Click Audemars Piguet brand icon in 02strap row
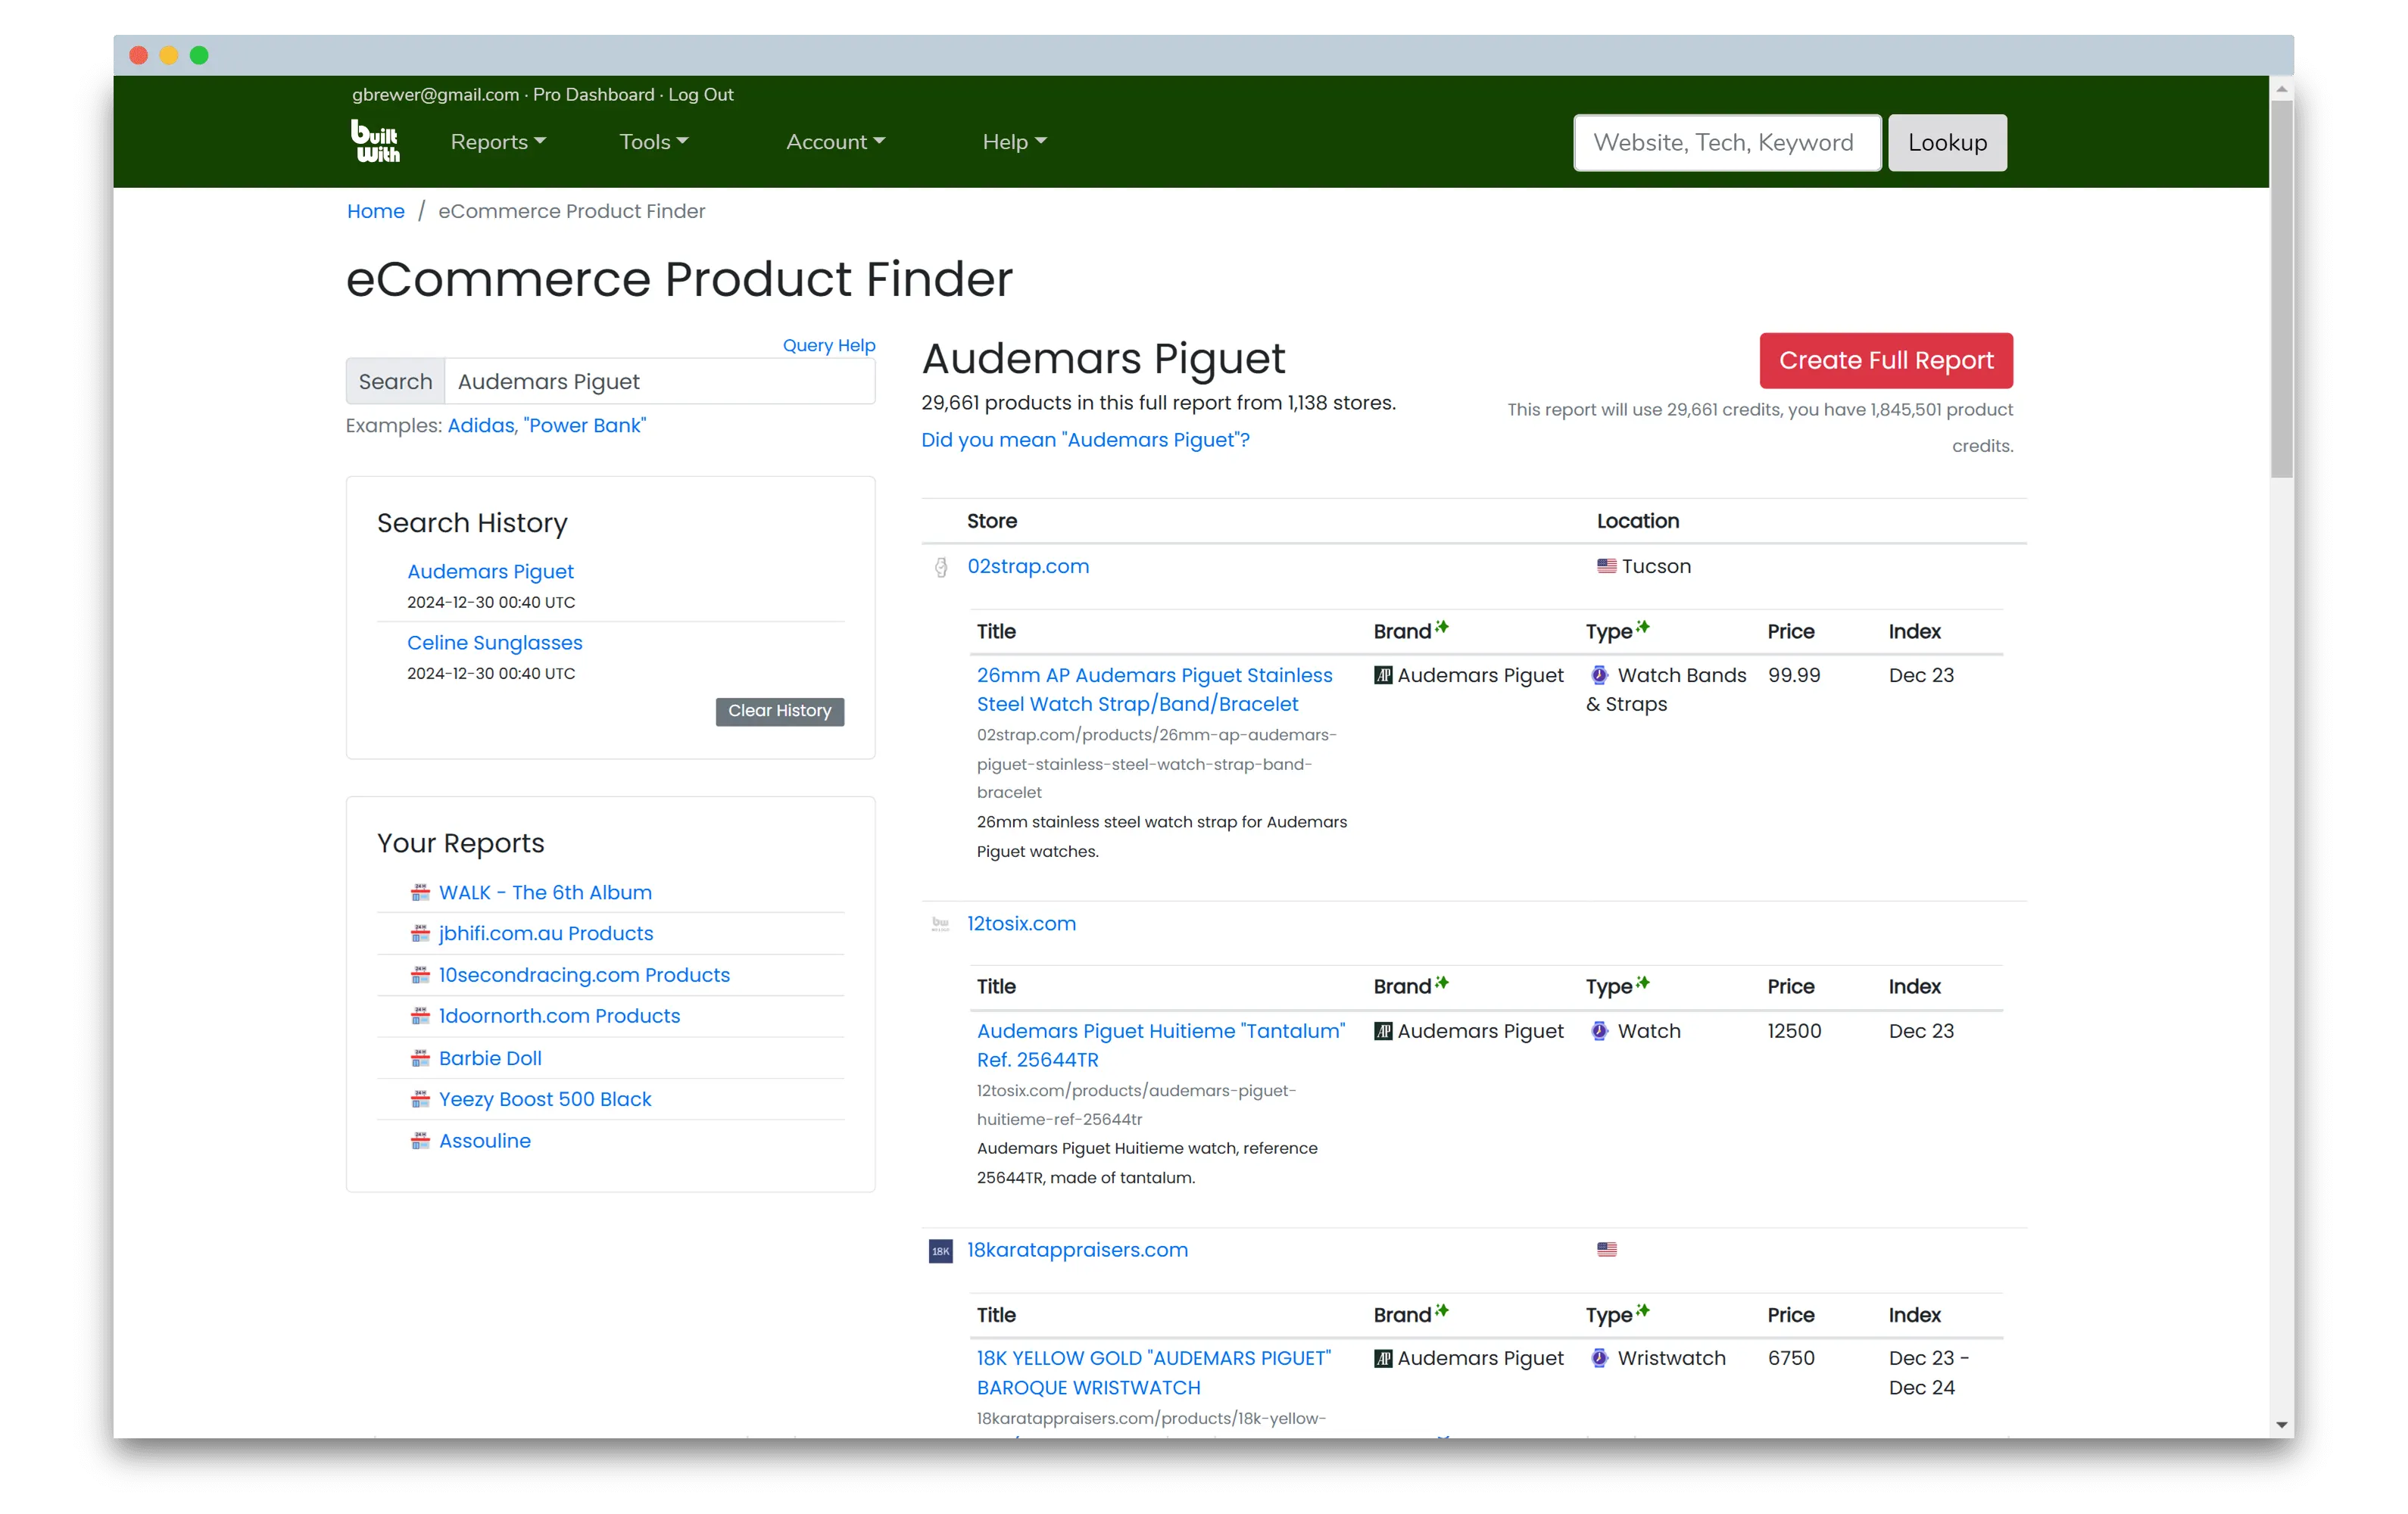This screenshot has width=2408, height=1514. [1383, 675]
